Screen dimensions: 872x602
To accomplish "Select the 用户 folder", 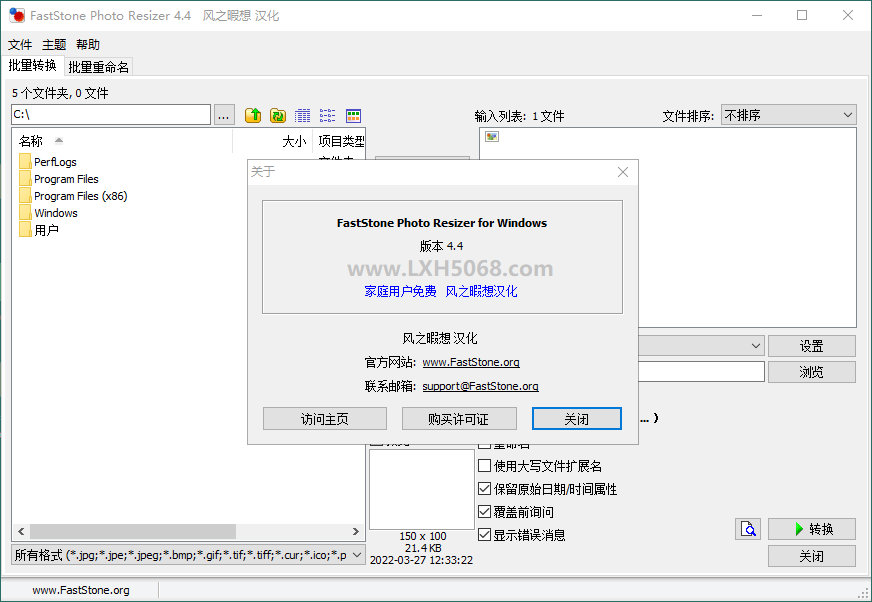I will (x=46, y=230).
